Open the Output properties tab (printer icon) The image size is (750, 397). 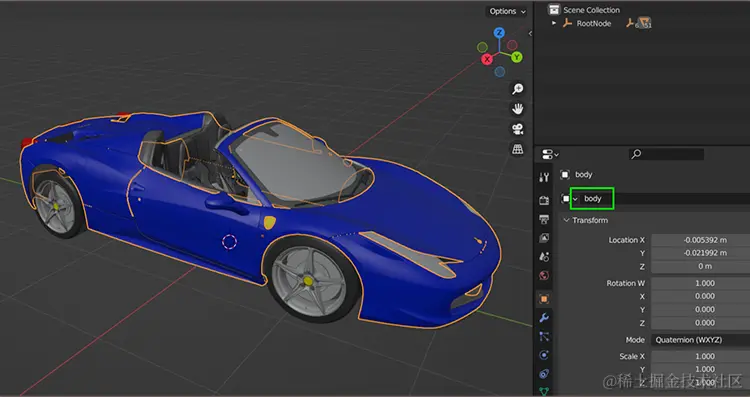click(x=544, y=220)
